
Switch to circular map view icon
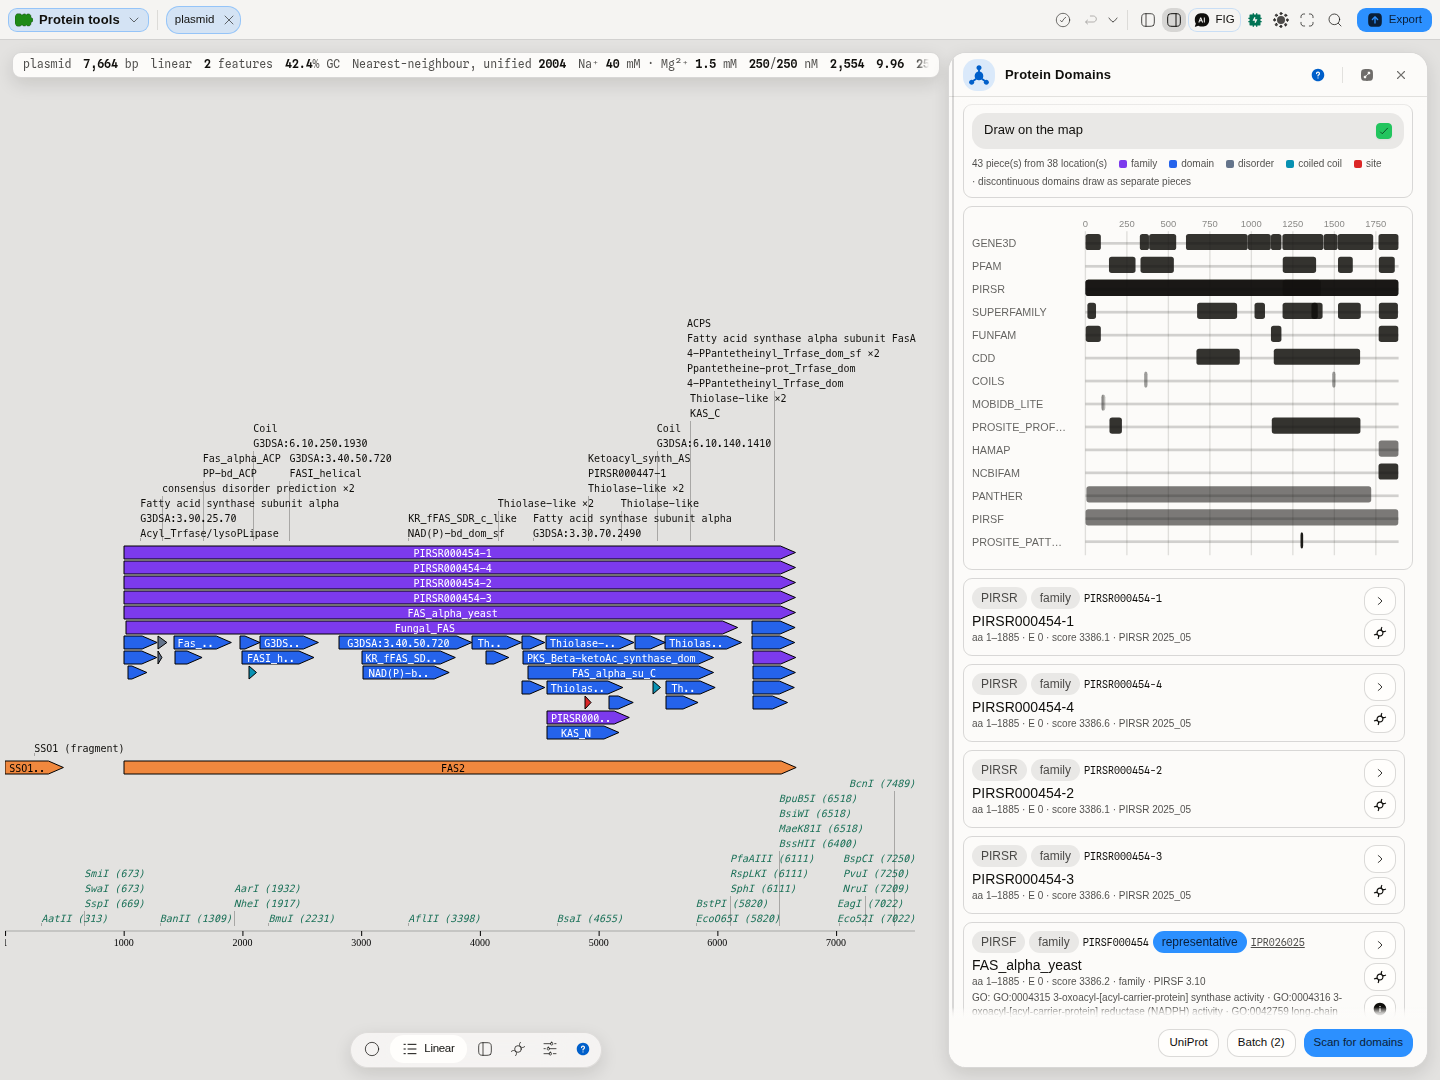tap(372, 1049)
